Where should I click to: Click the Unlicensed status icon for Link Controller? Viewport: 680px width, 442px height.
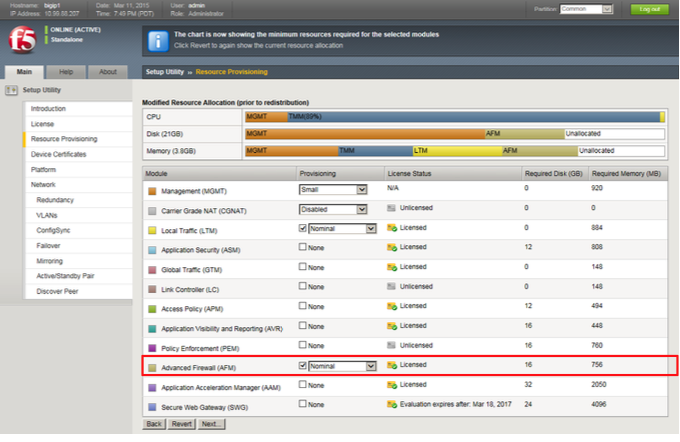(391, 287)
